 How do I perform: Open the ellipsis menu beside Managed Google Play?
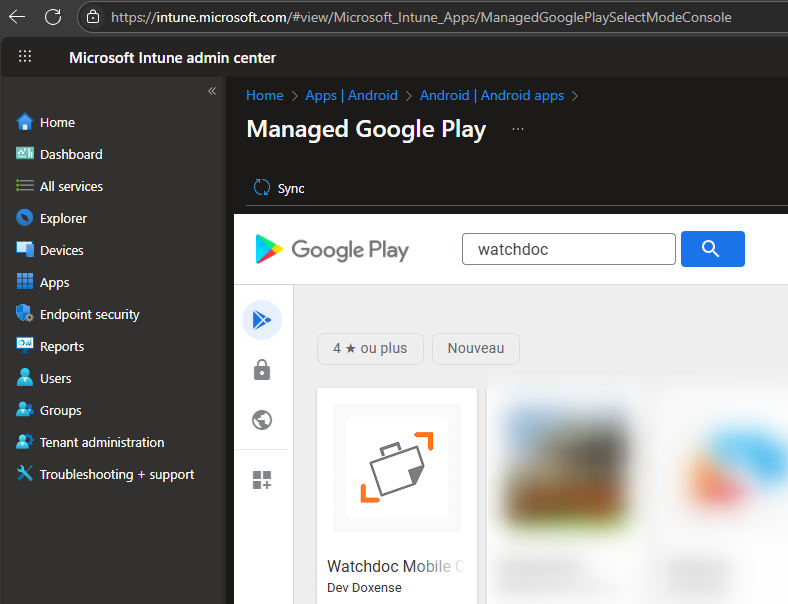coord(517,130)
